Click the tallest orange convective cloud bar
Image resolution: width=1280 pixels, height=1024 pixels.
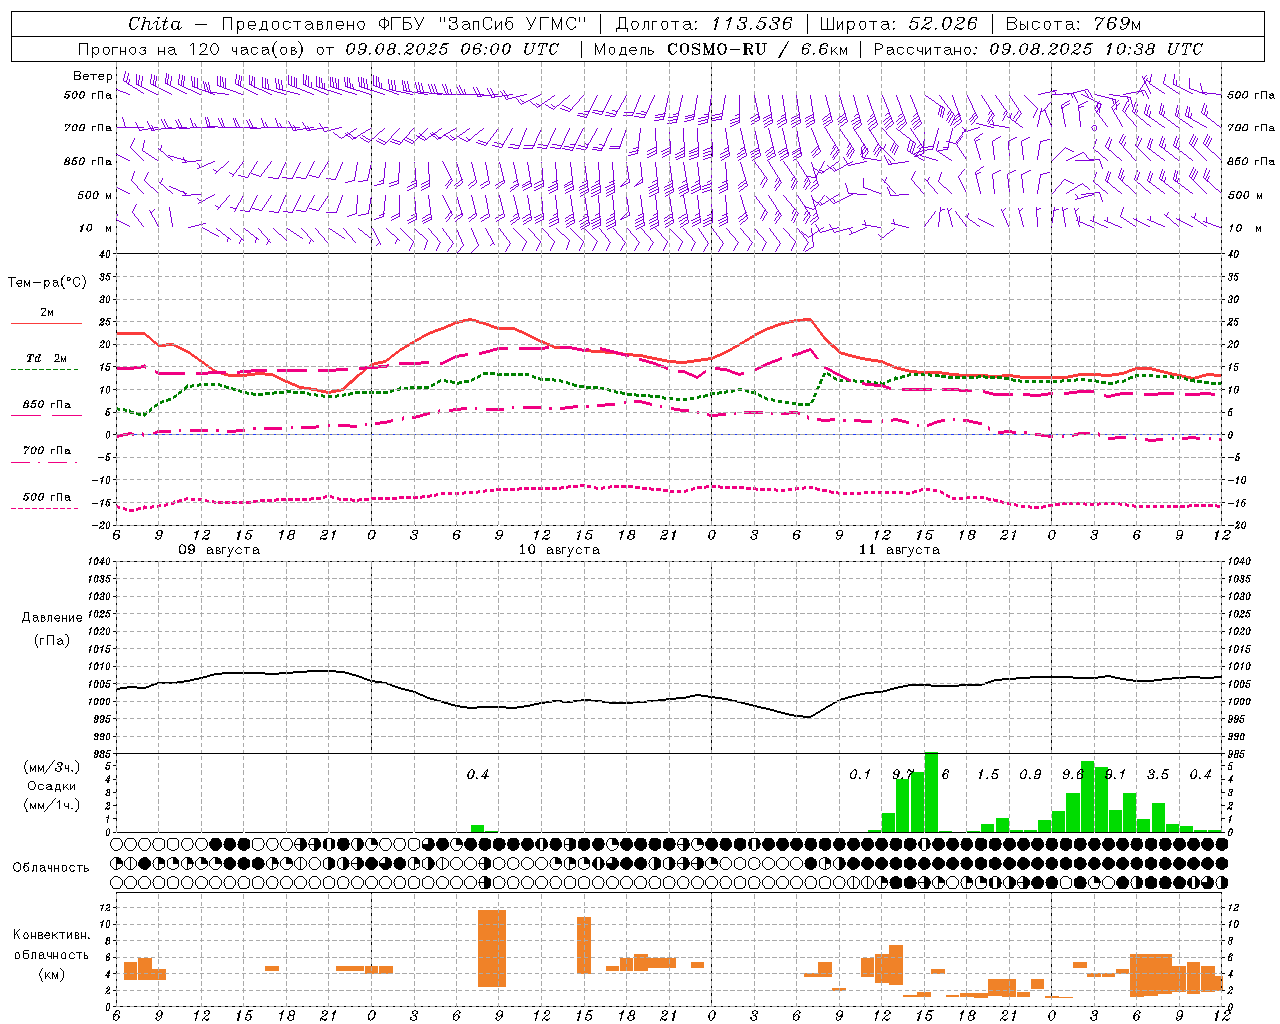tap(492, 948)
